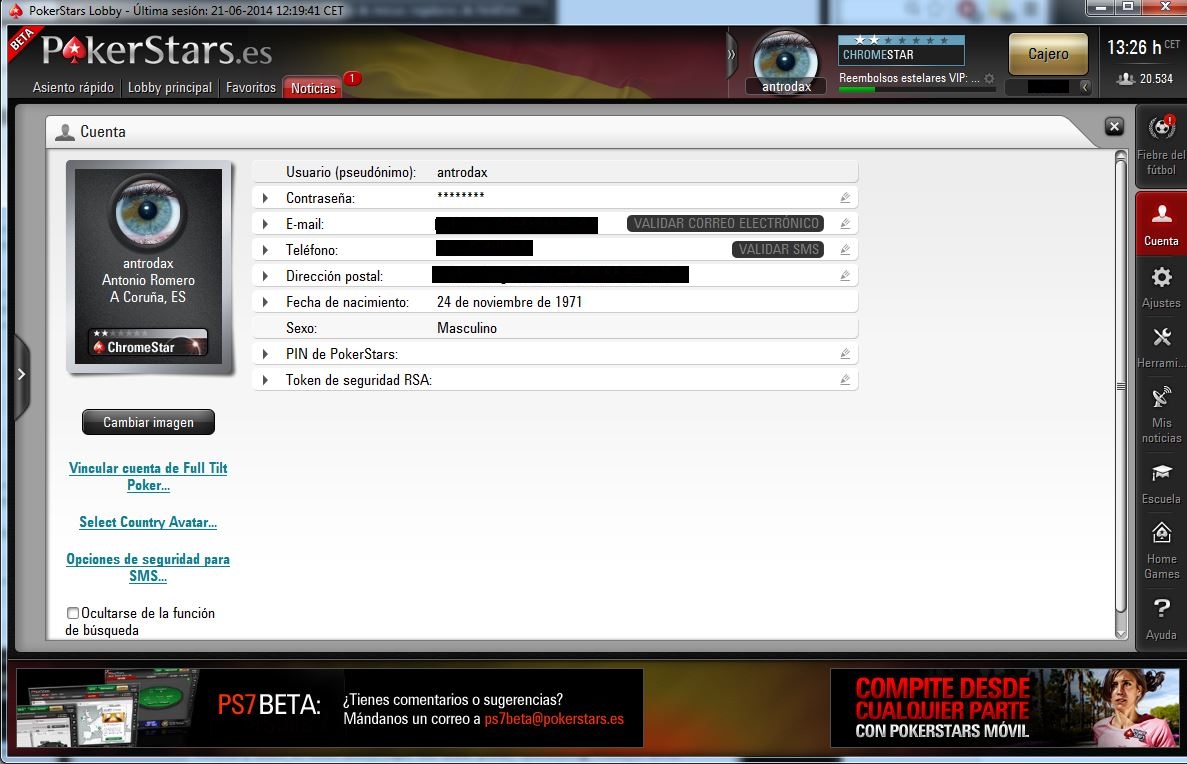Open Herramientas tools sidebar icon
The width and height of the screenshot is (1187, 764).
(x=1161, y=347)
